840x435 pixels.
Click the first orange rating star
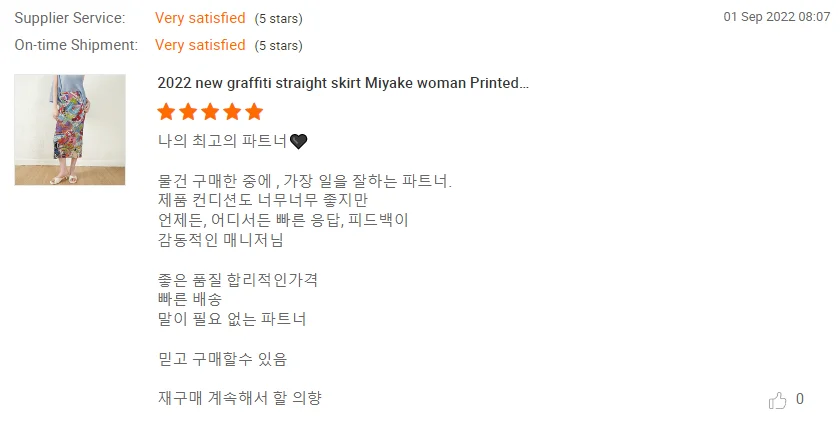click(x=167, y=111)
